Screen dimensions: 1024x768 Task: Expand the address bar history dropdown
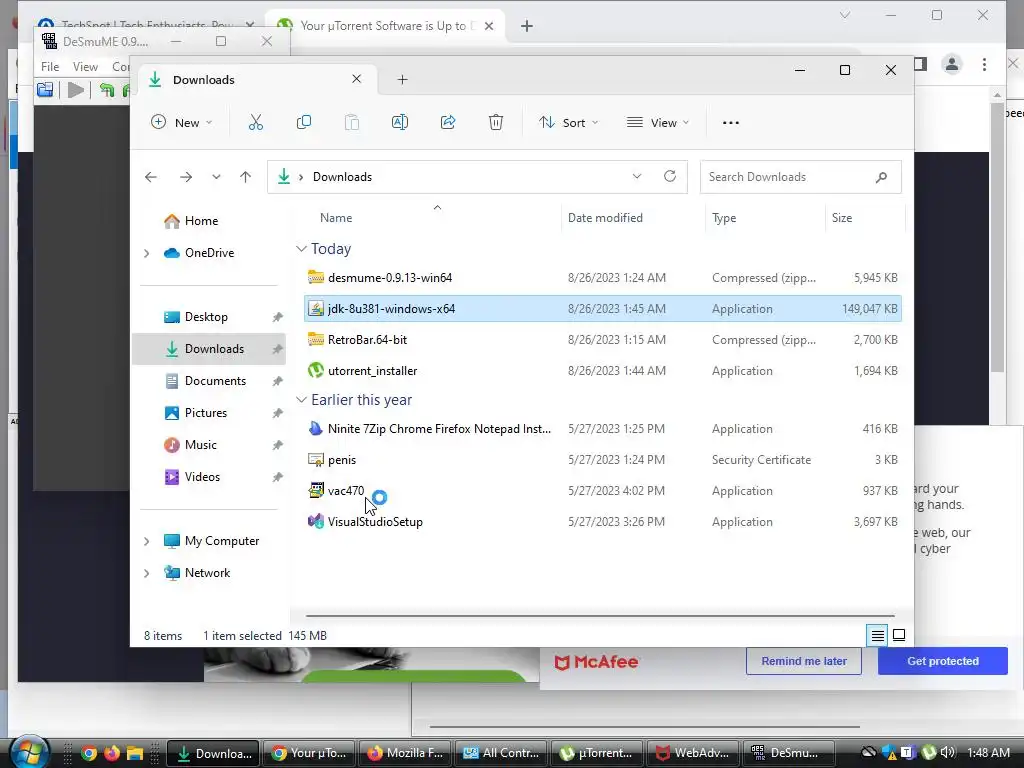pyautogui.click(x=637, y=176)
